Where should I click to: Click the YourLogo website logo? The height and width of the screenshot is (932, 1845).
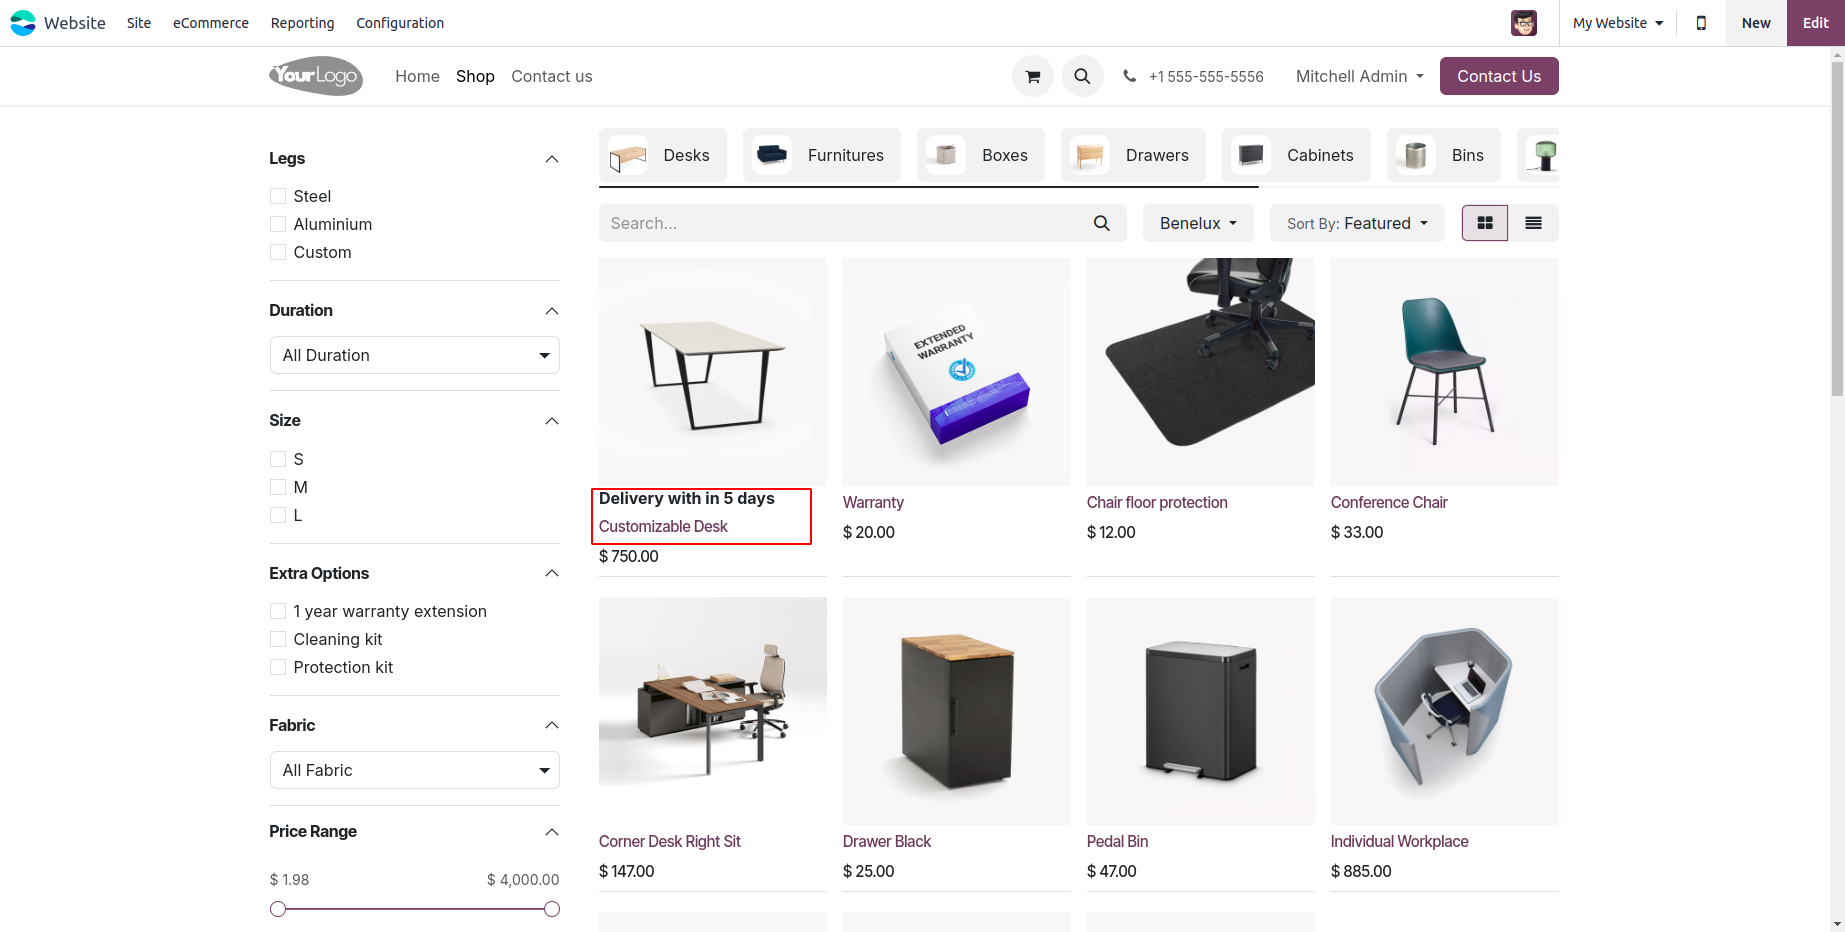pos(316,76)
